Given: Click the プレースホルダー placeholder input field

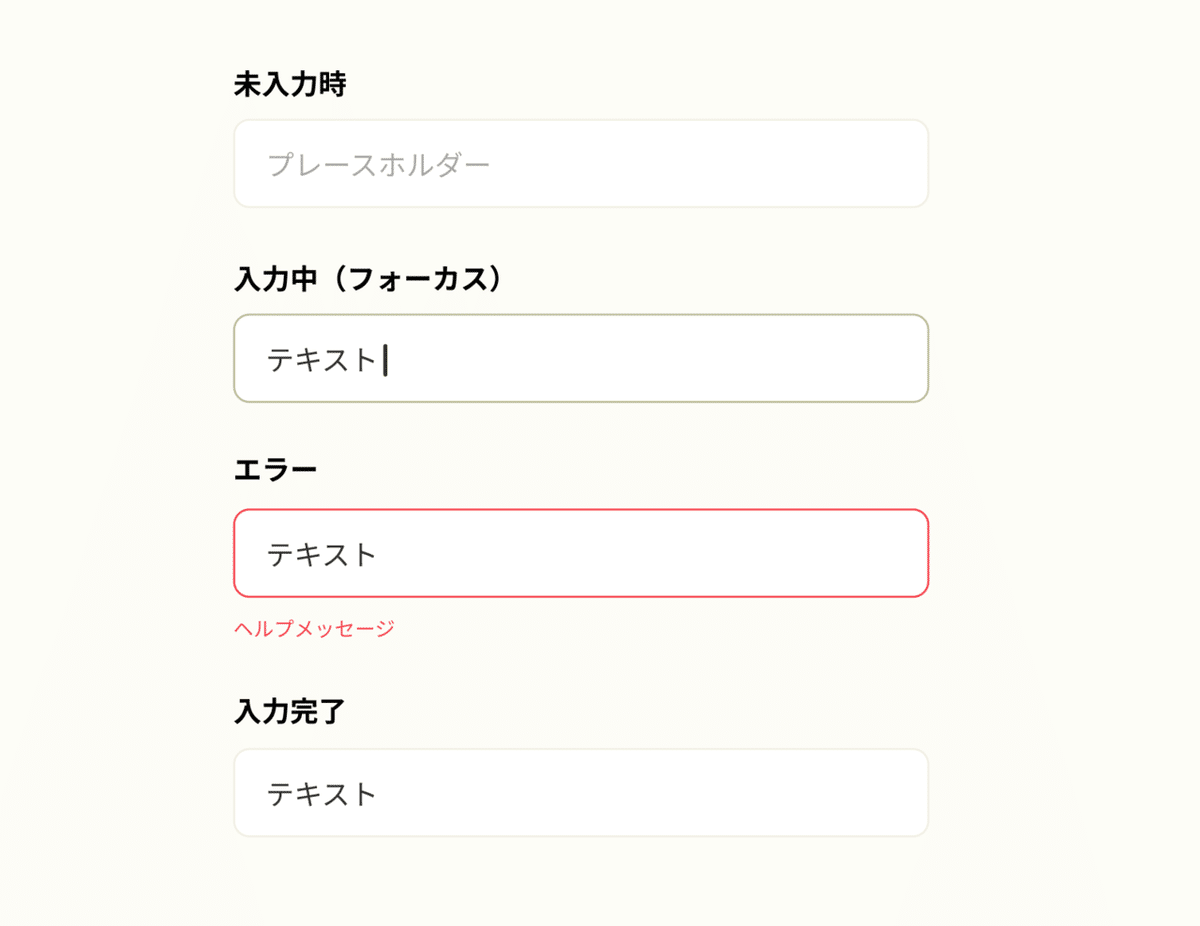Looking at the screenshot, I should click(x=580, y=163).
